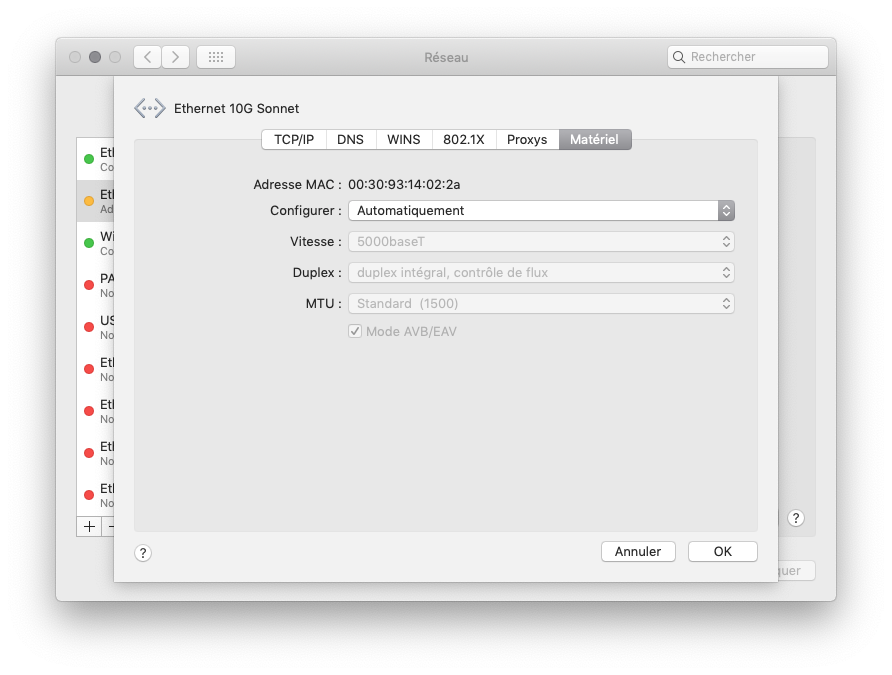Open help in the hardware sheet

click(143, 553)
